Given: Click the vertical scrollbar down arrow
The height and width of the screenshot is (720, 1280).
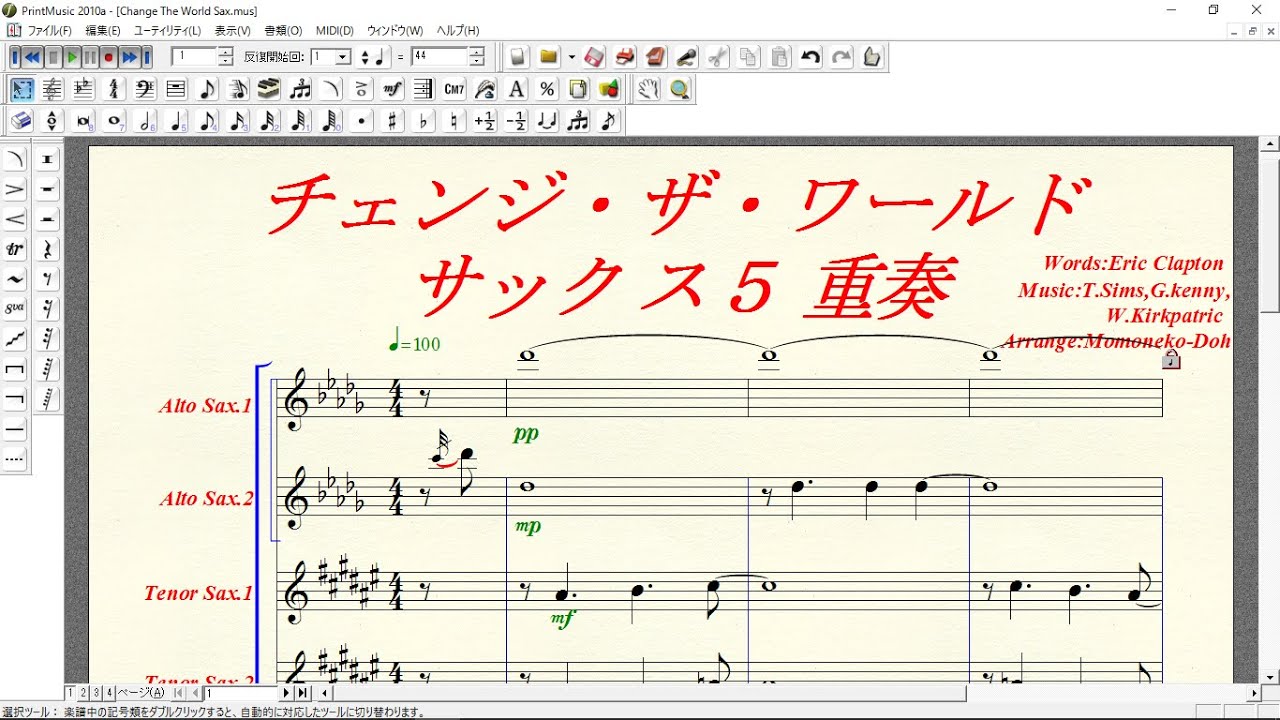Looking at the screenshot, I should (x=1270, y=677).
